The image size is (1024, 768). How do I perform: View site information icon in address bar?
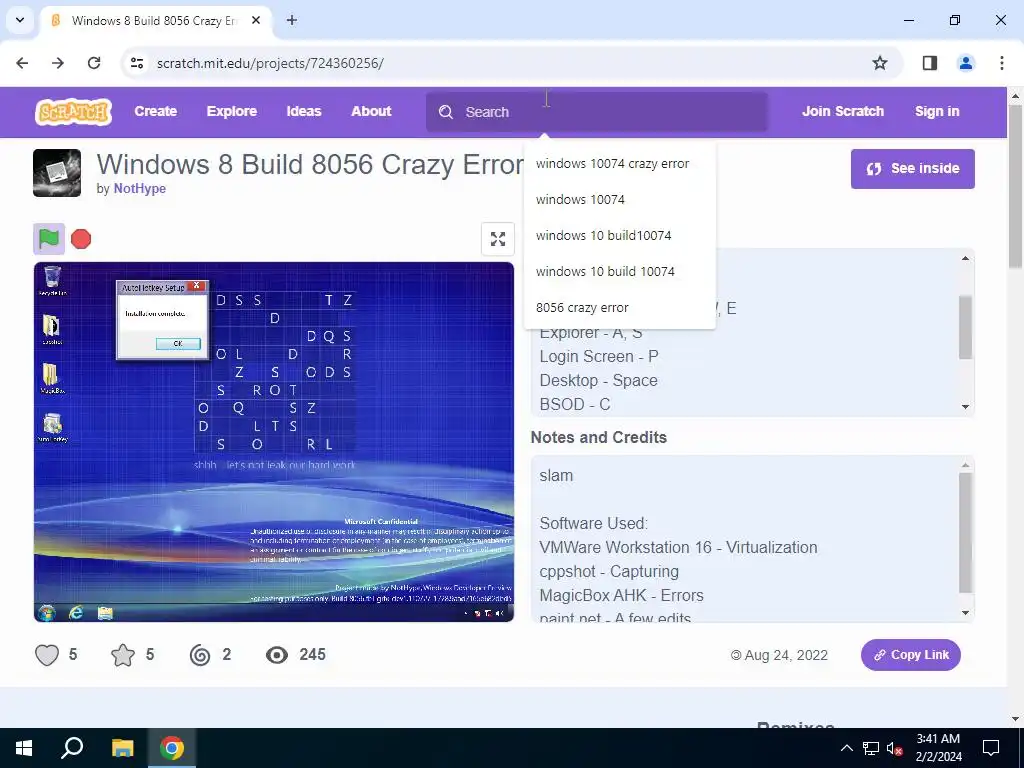click(137, 63)
